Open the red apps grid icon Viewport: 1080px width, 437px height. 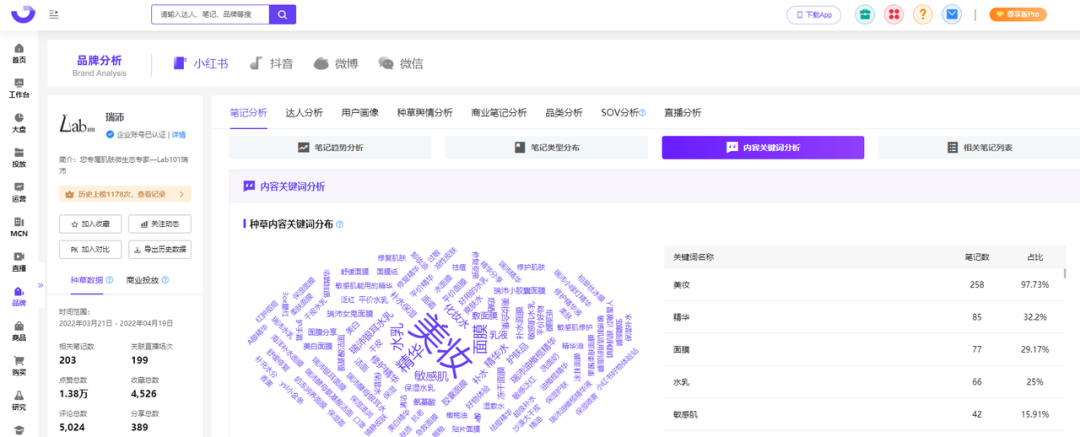coord(893,14)
